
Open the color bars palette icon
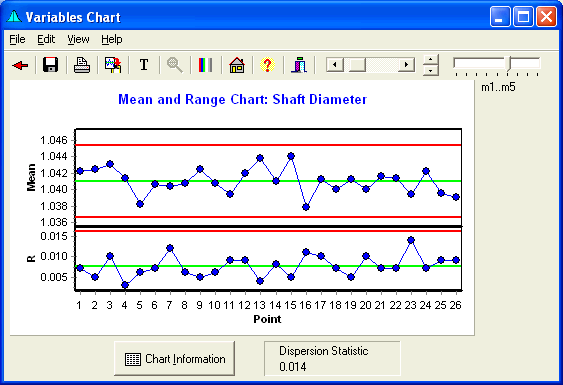tap(205, 65)
